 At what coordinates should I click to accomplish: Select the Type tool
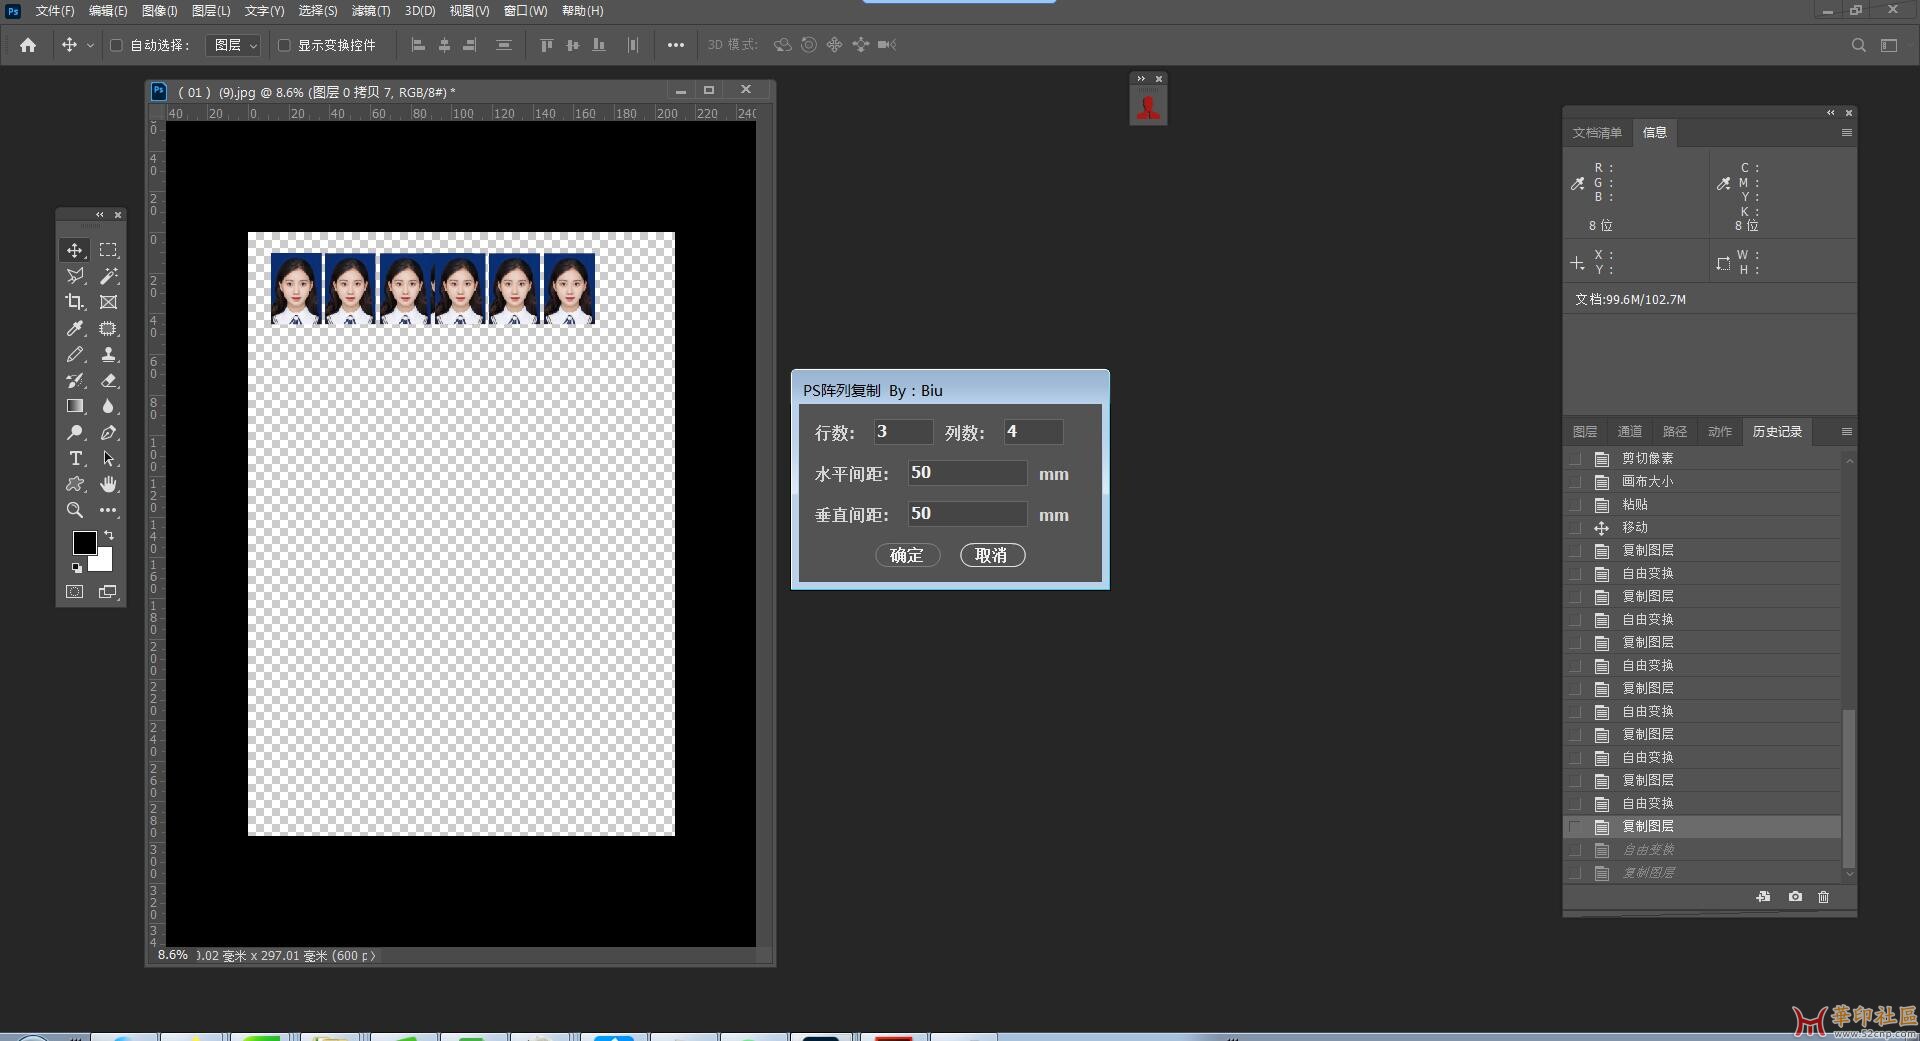click(75, 458)
